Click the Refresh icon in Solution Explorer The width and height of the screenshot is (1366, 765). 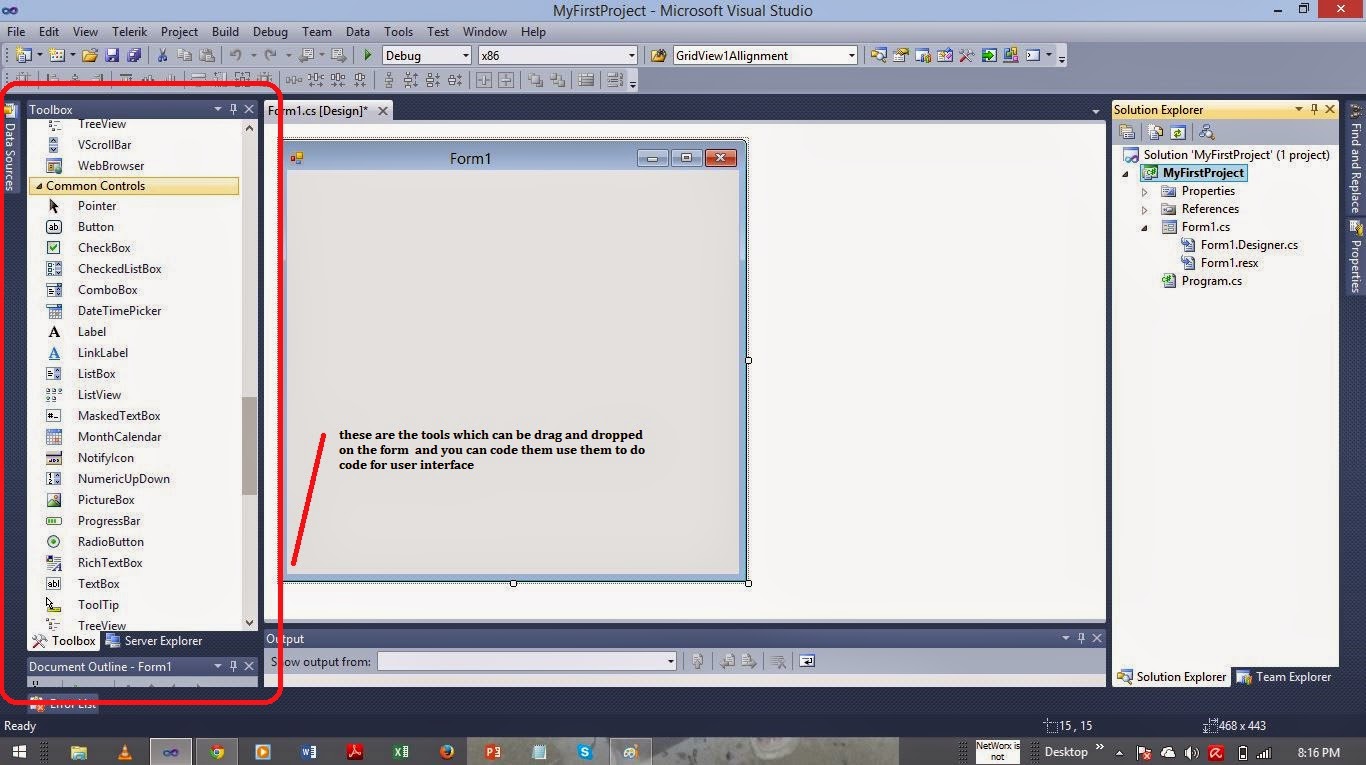pyautogui.click(x=1178, y=132)
